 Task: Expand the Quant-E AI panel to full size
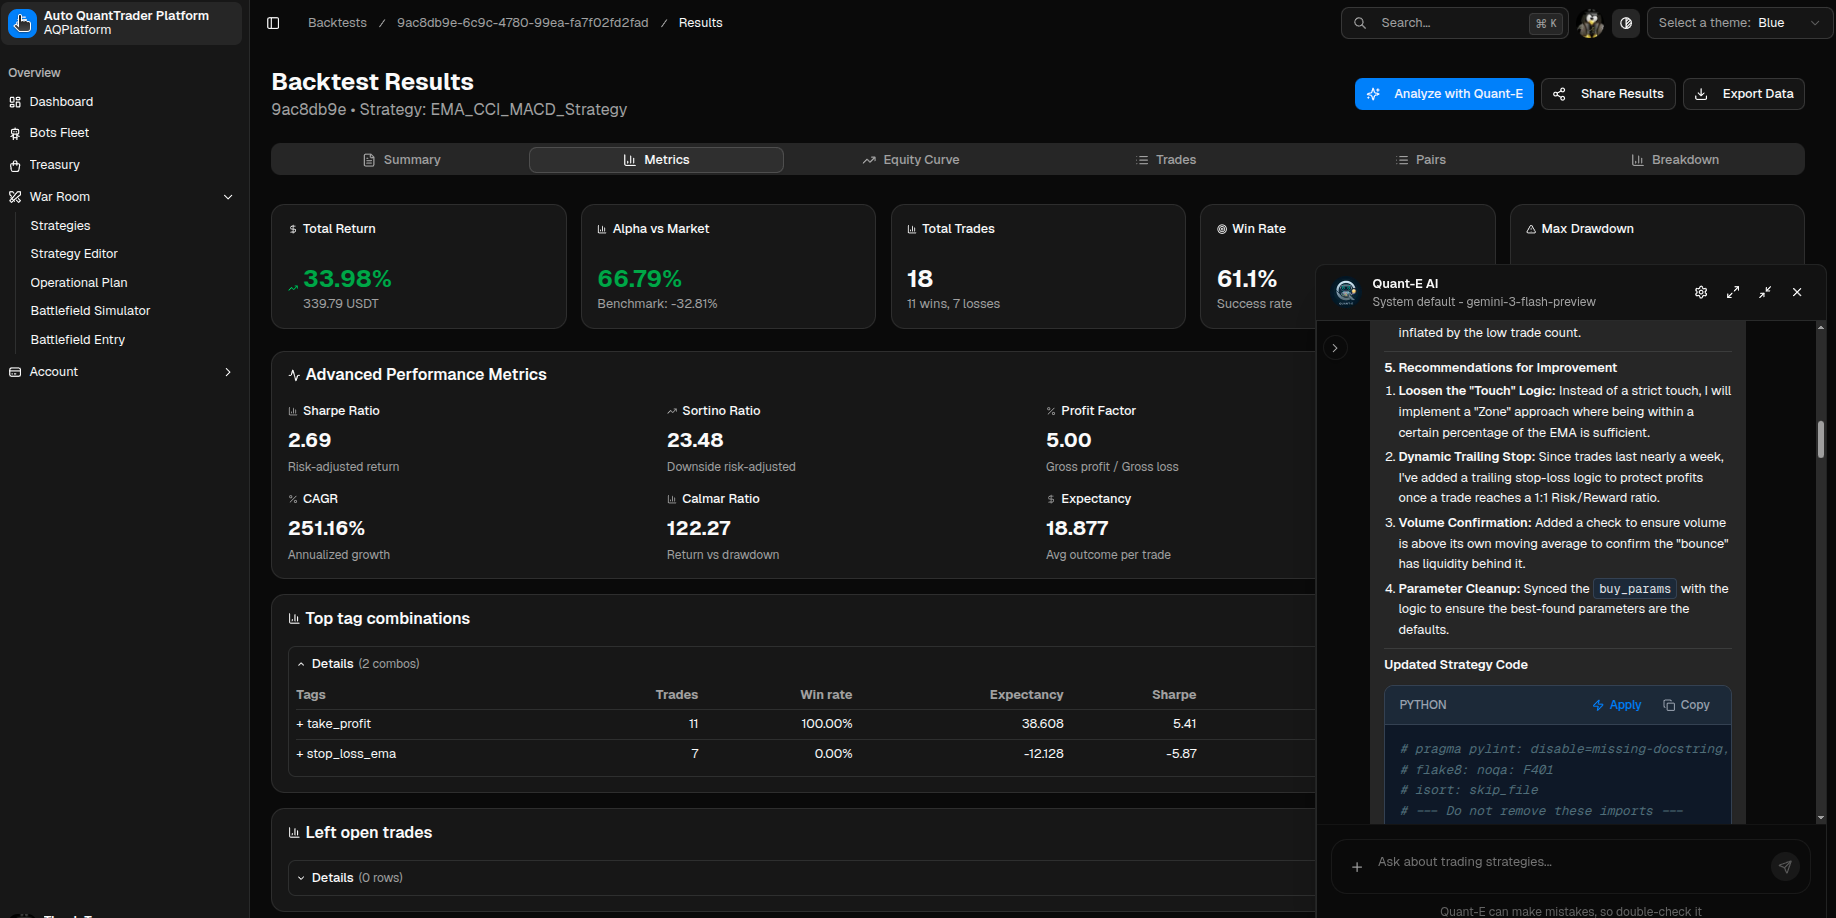coord(1733,292)
